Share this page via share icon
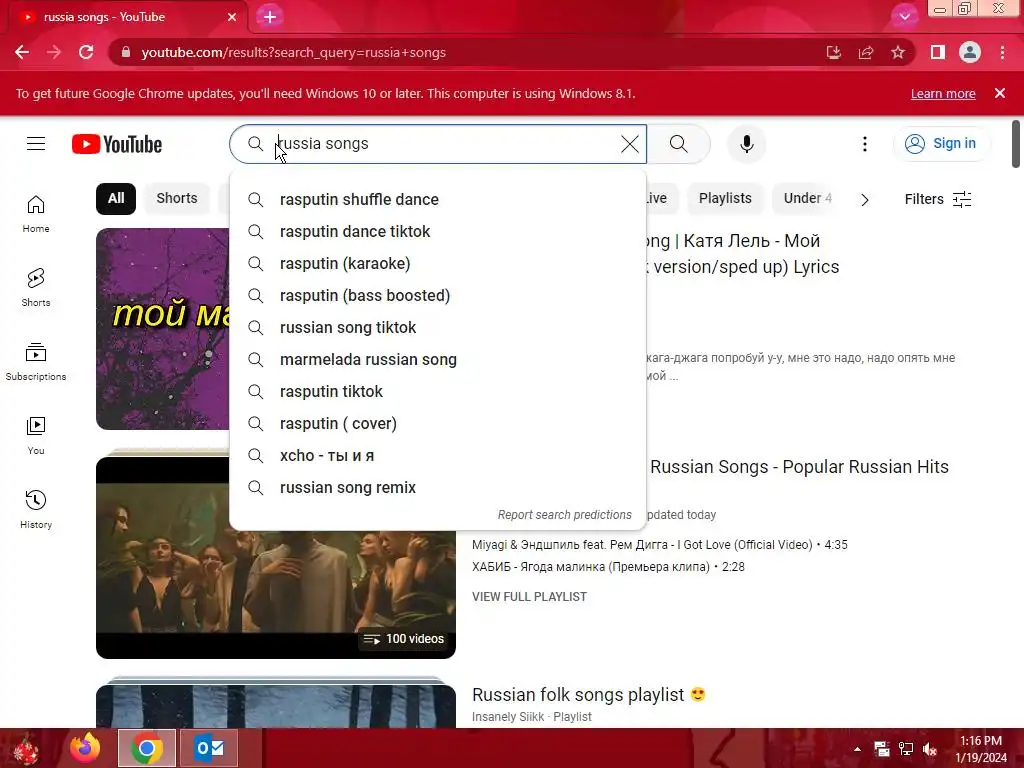Screen dimensions: 1024x768 (x=866, y=52)
